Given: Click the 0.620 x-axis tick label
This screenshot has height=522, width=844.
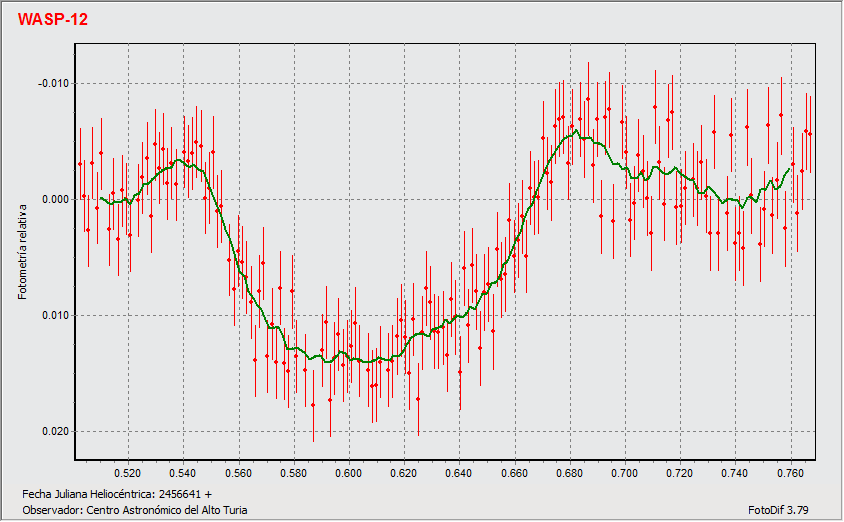Looking at the screenshot, I should click(x=403, y=472).
